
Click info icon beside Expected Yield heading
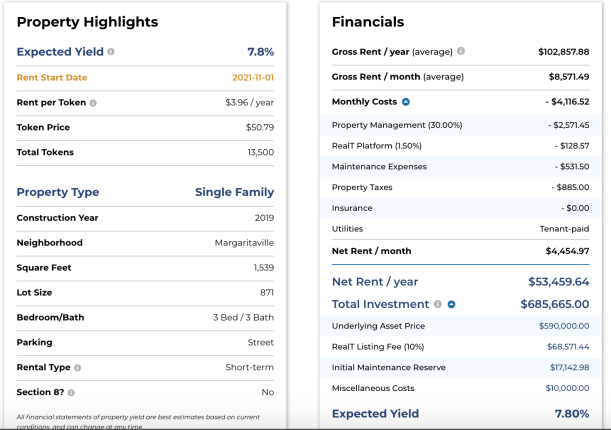(111, 51)
